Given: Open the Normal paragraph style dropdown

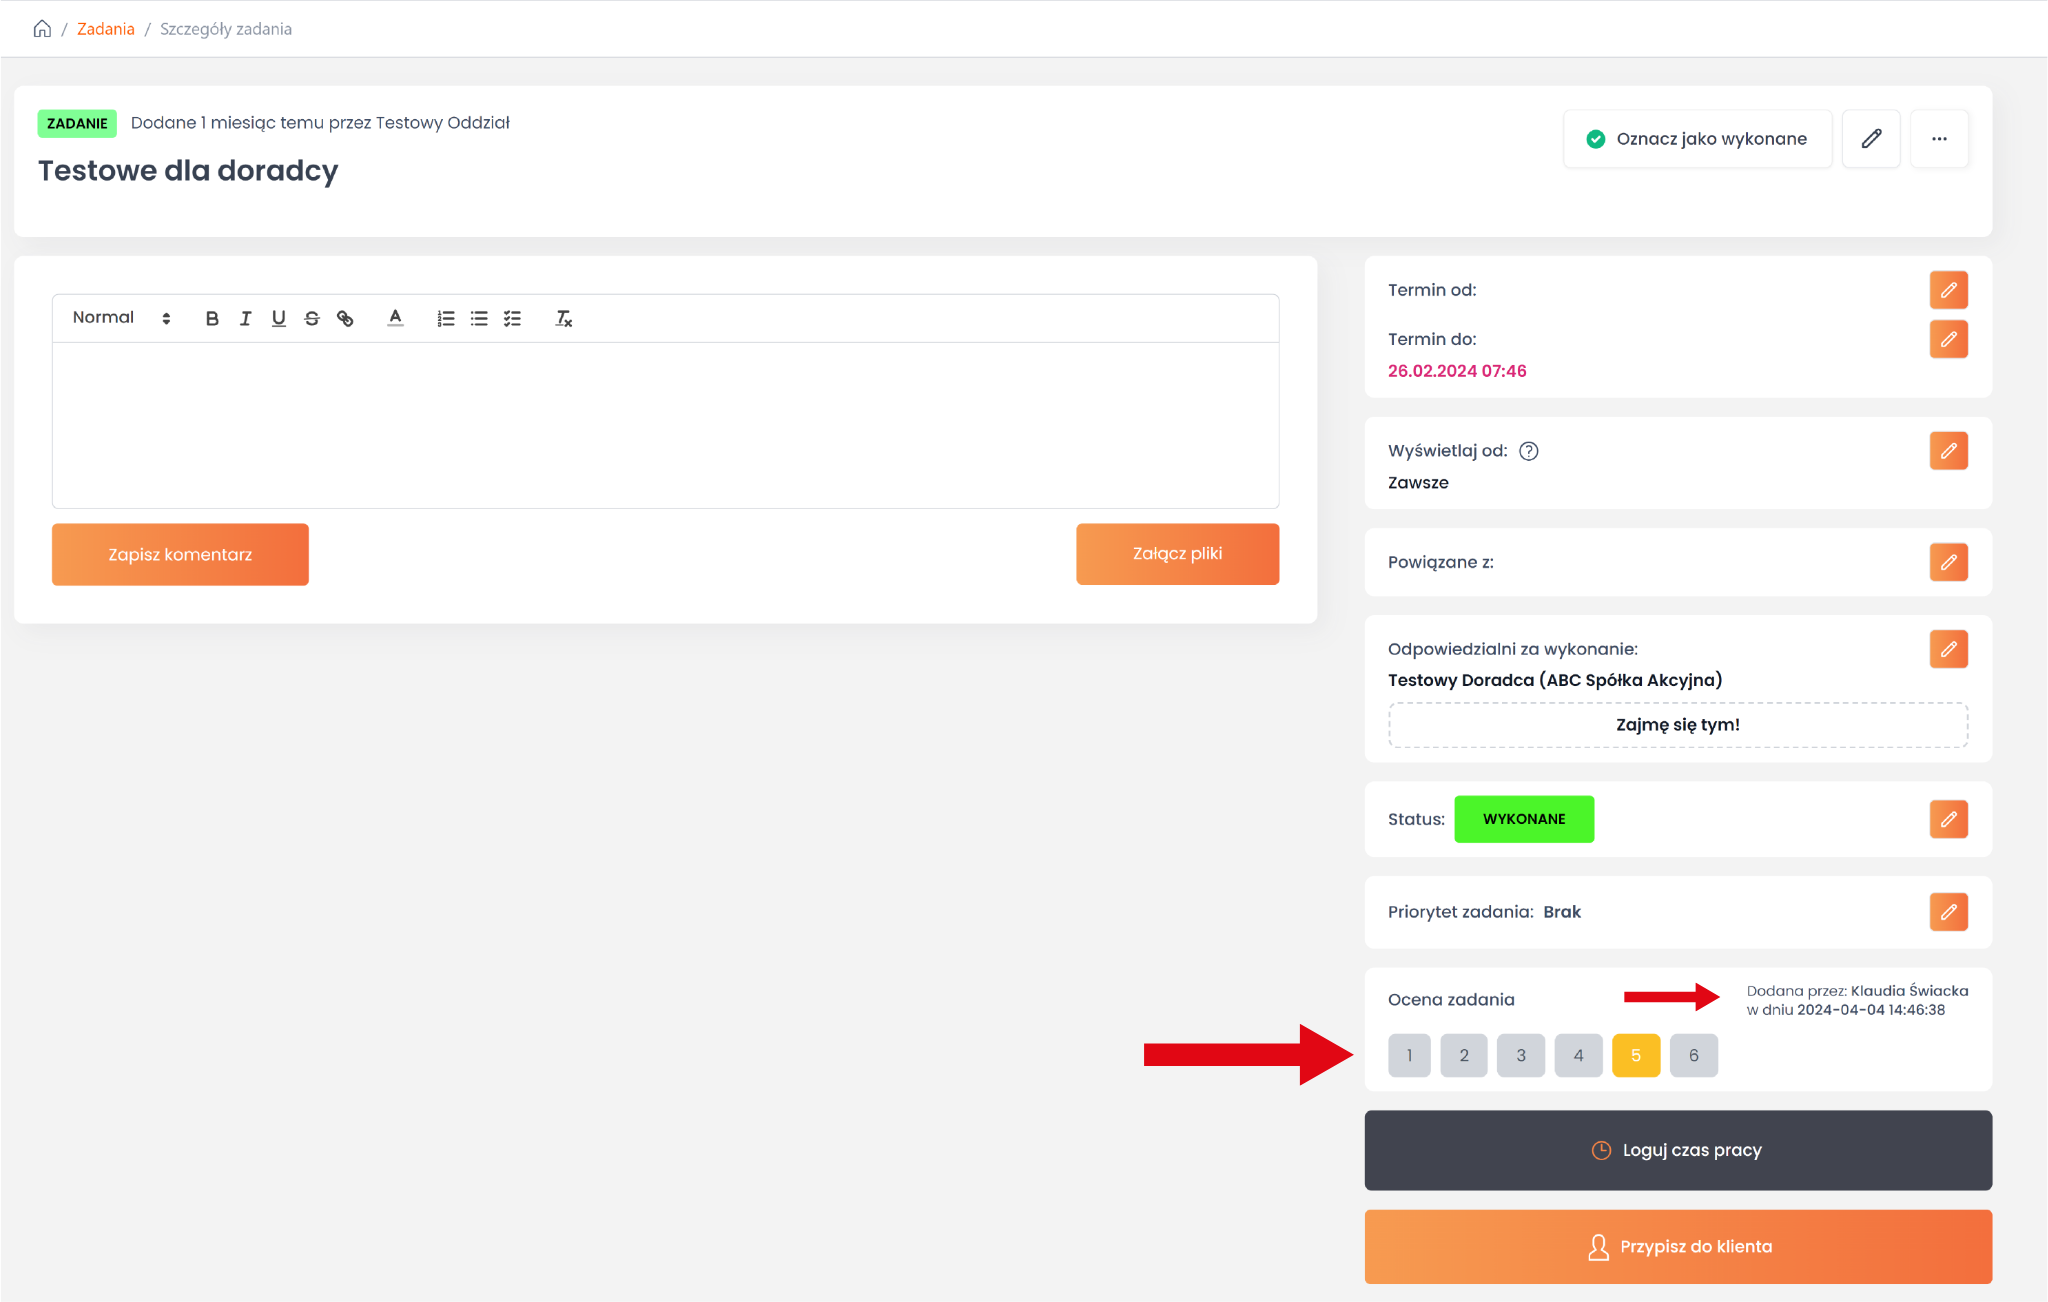Looking at the screenshot, I should click(x=121, y=318).
